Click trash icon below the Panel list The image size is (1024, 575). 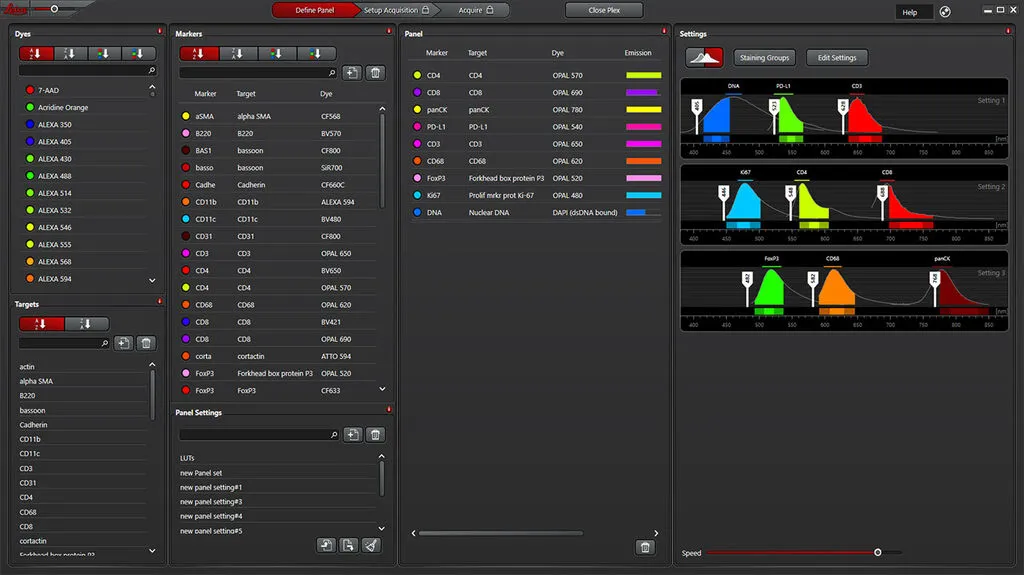[645, 547]
